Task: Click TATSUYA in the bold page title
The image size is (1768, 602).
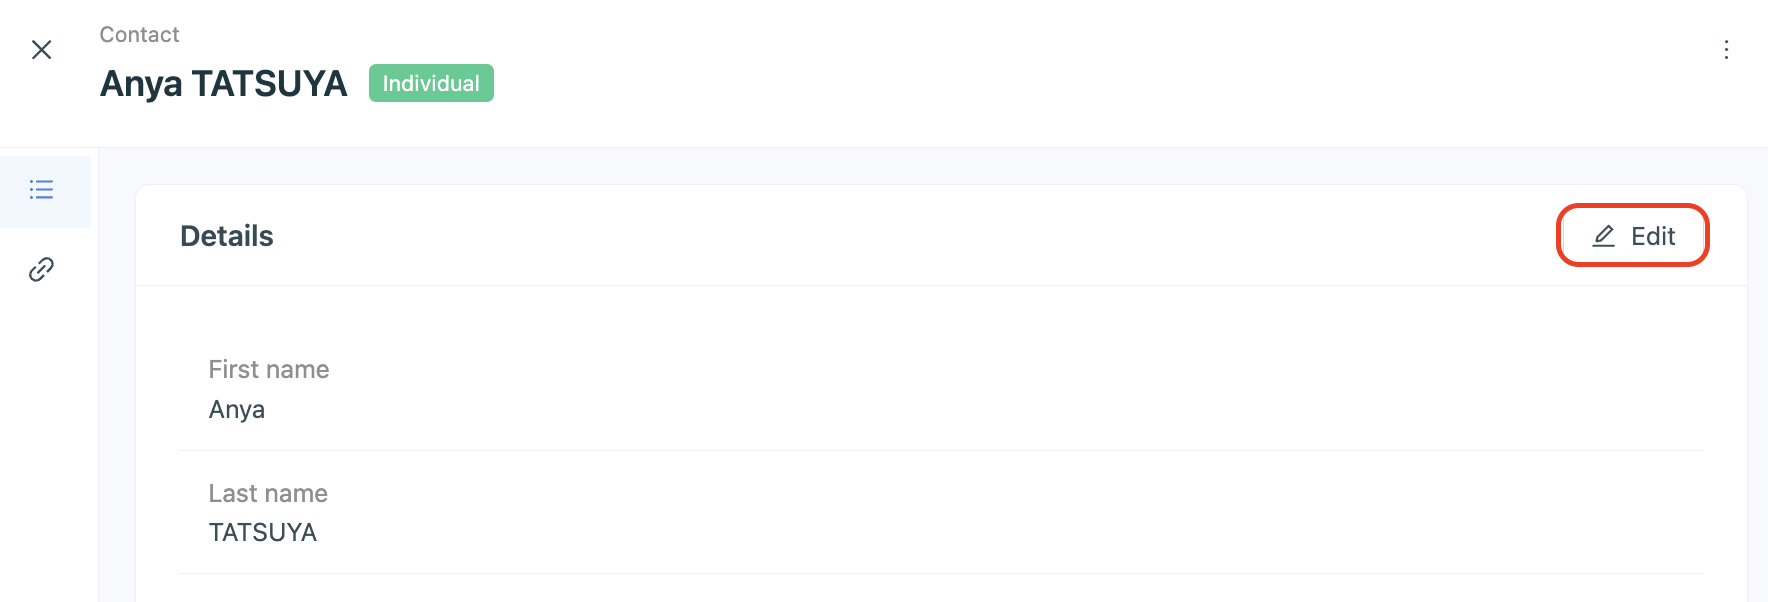Action: [269, 84]
